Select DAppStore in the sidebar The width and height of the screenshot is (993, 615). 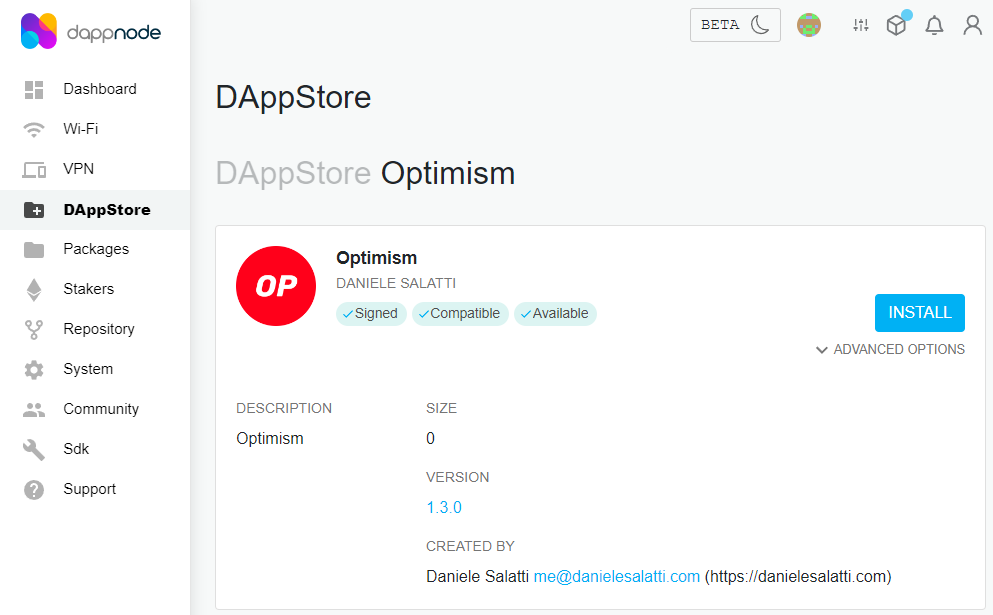coord(95,210)
